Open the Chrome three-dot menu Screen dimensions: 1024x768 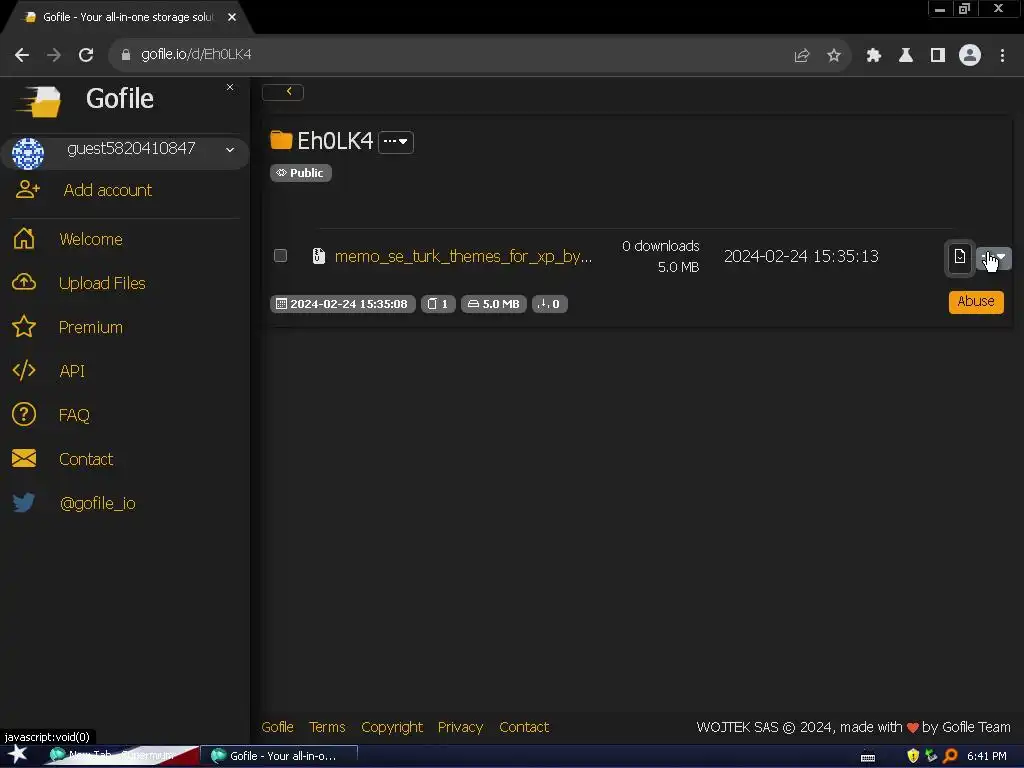pyautogui.click(x=1002, y=56)
